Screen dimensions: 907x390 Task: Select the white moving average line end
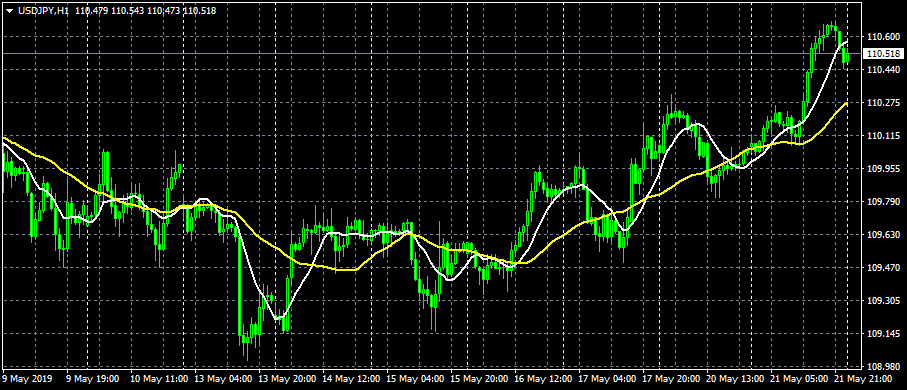(x=847, y=42)
